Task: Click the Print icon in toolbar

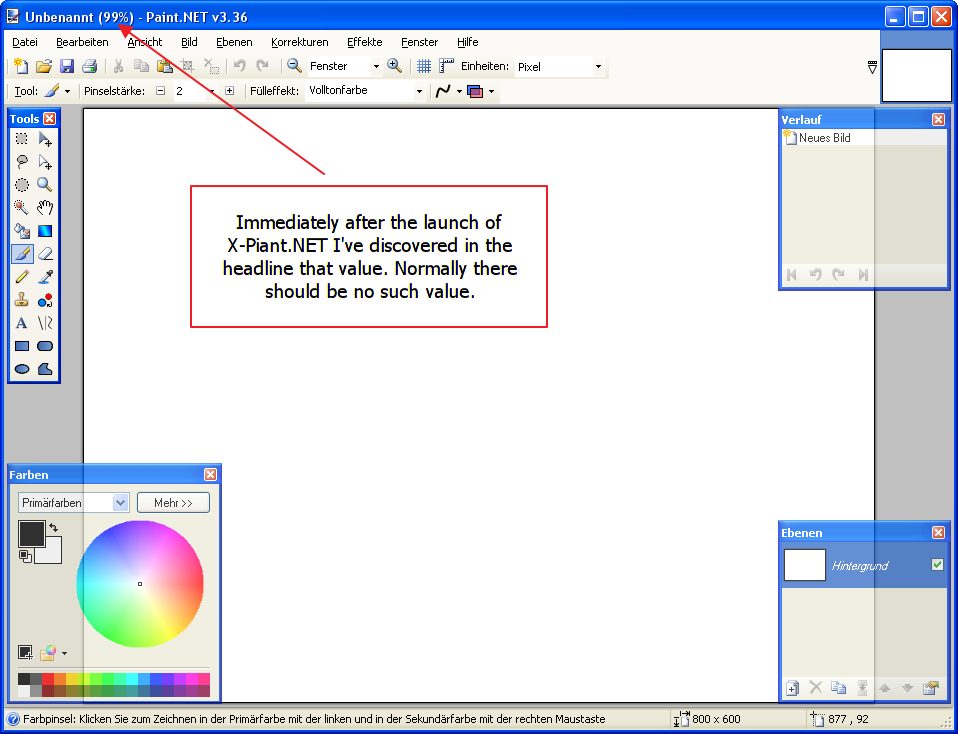Action: pos(90,66)
